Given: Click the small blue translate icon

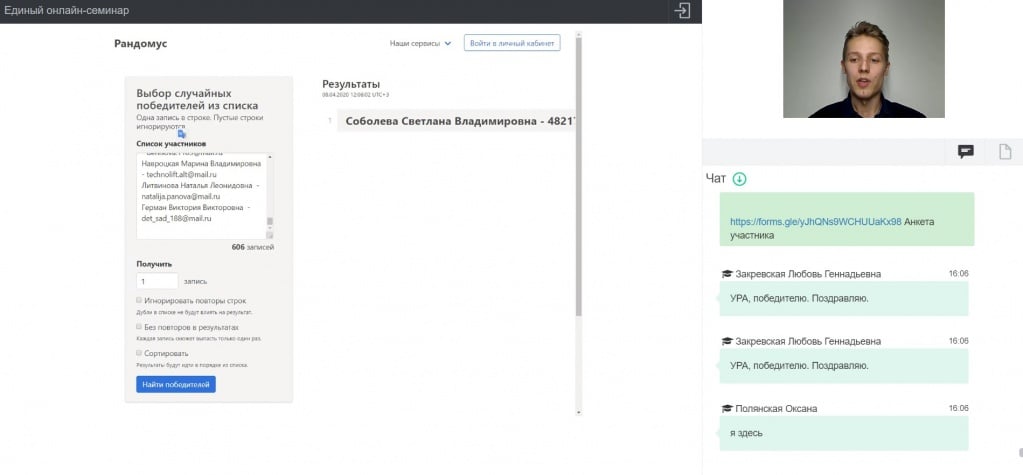Looking at the screenshot, I should tap(182, 133).
